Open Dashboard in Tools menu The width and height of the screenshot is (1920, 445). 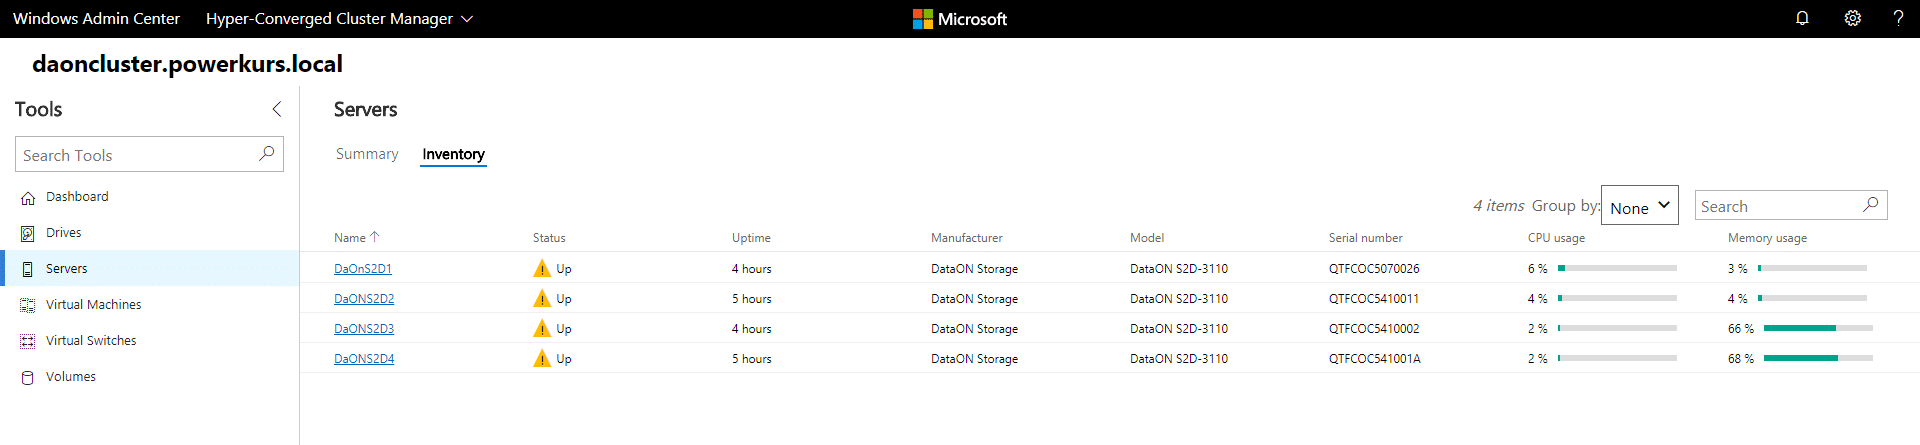coord(77,197)
